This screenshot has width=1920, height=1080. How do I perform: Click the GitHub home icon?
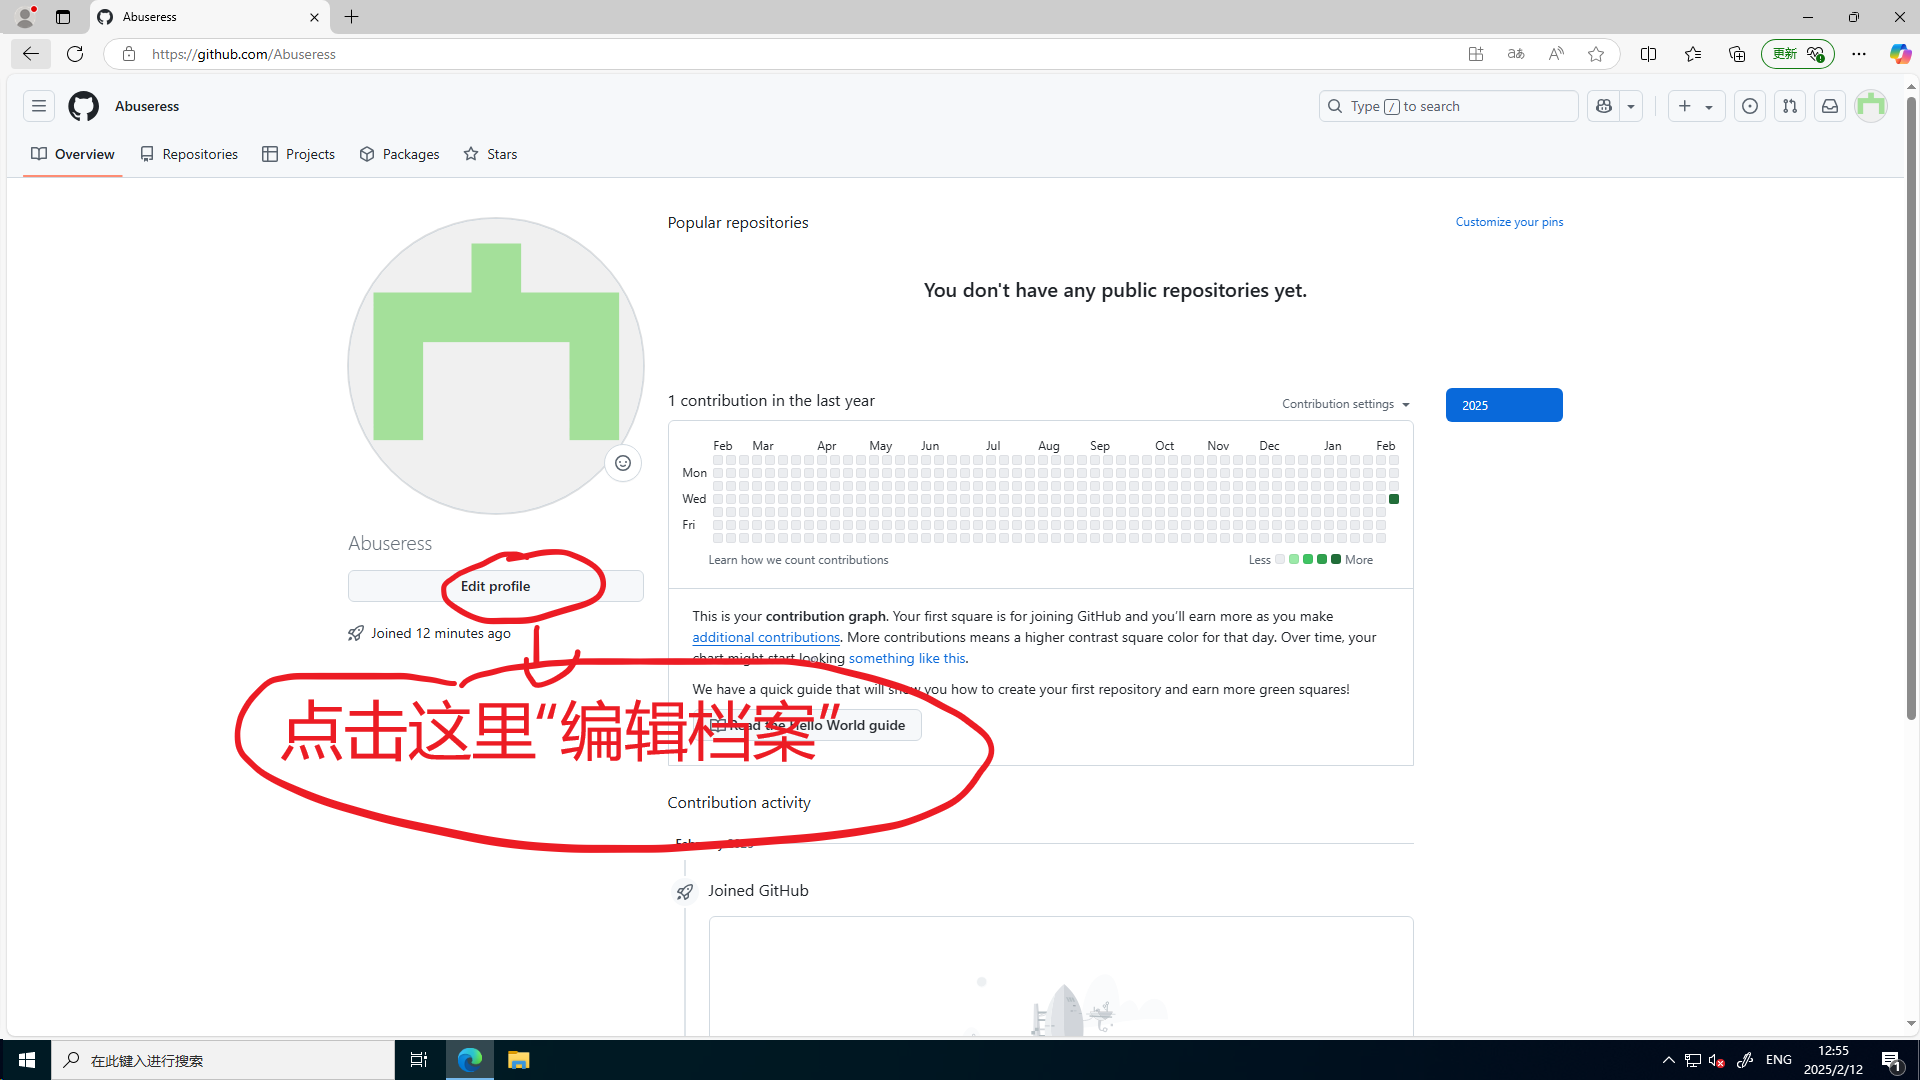[x=83, y=105]
